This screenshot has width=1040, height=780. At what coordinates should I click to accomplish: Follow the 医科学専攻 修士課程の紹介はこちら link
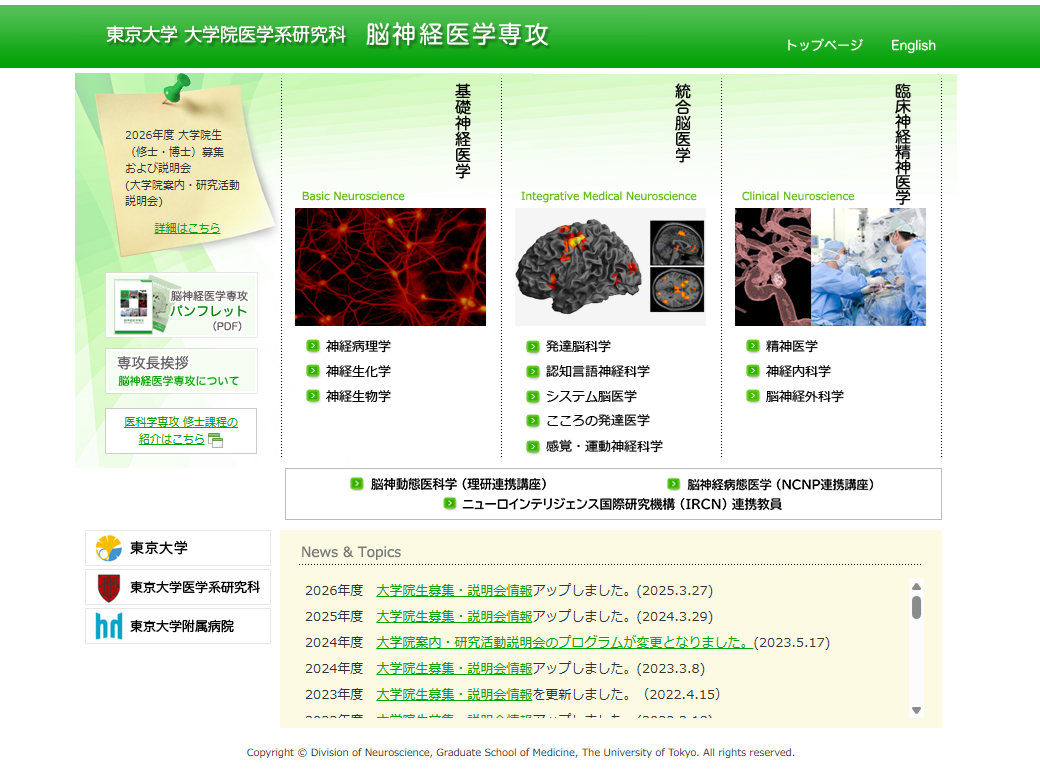coord(180,430)
